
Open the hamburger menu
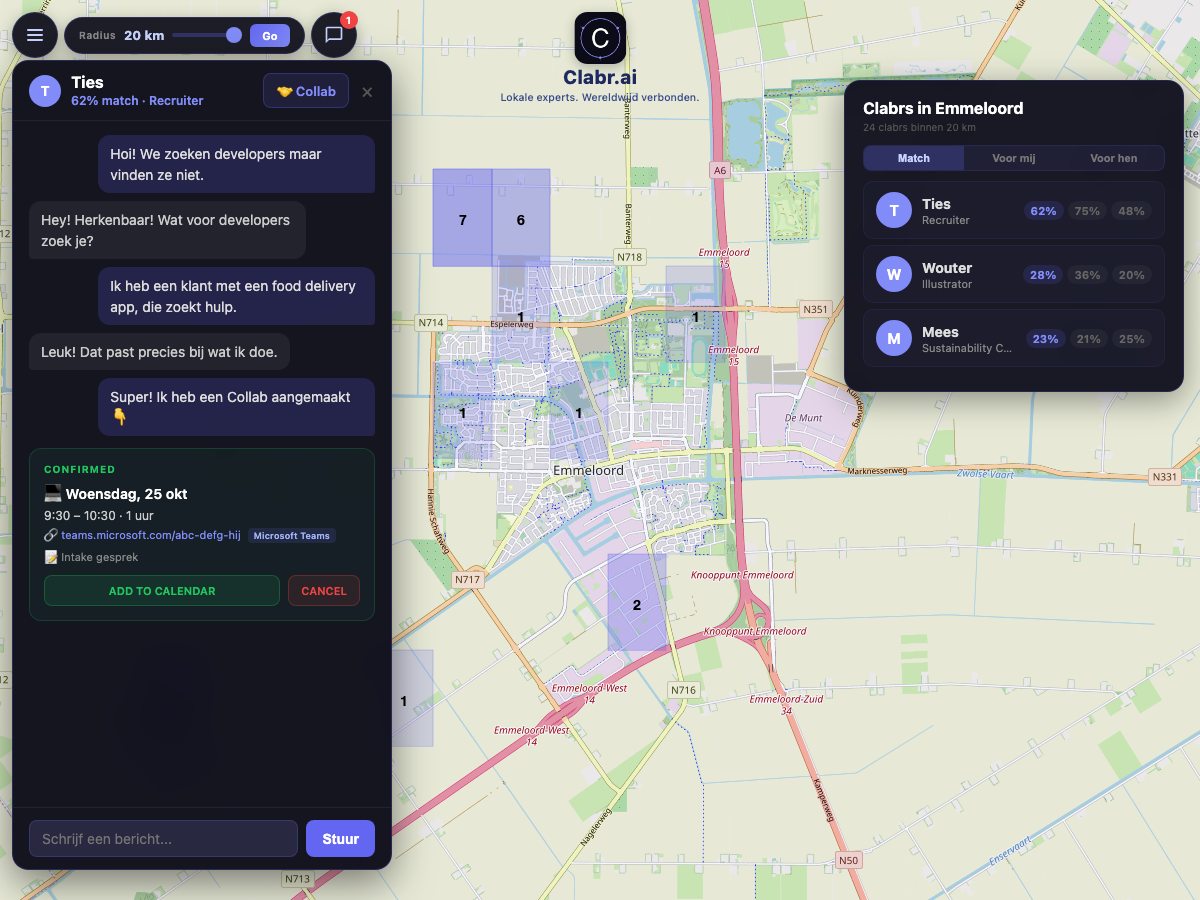tap(35, 35)
